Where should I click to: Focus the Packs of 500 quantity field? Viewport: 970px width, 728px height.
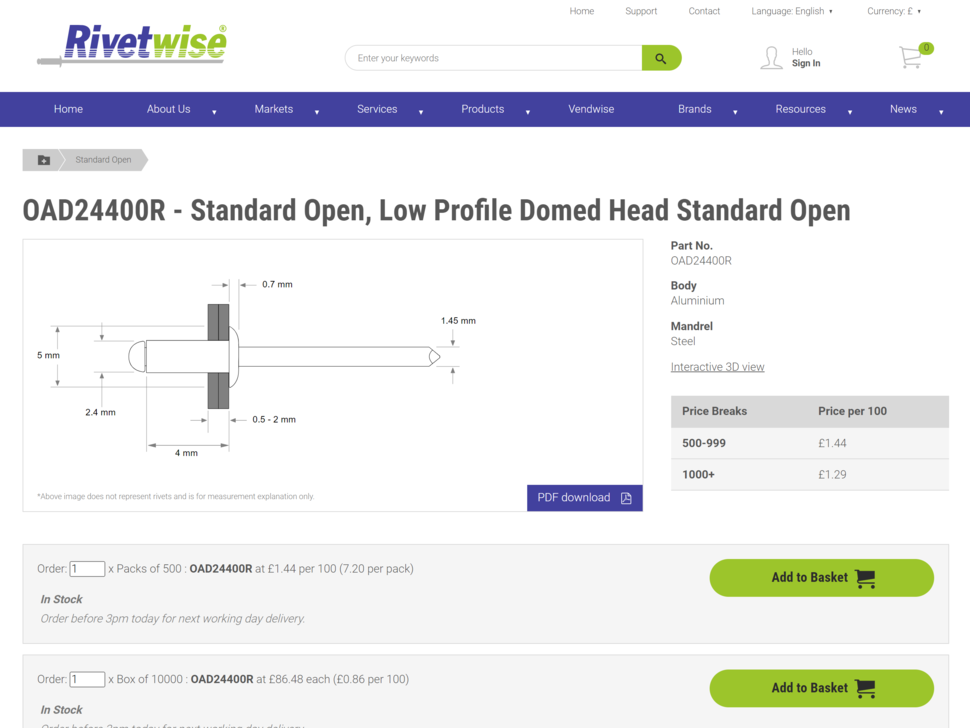tap(87, 569)
